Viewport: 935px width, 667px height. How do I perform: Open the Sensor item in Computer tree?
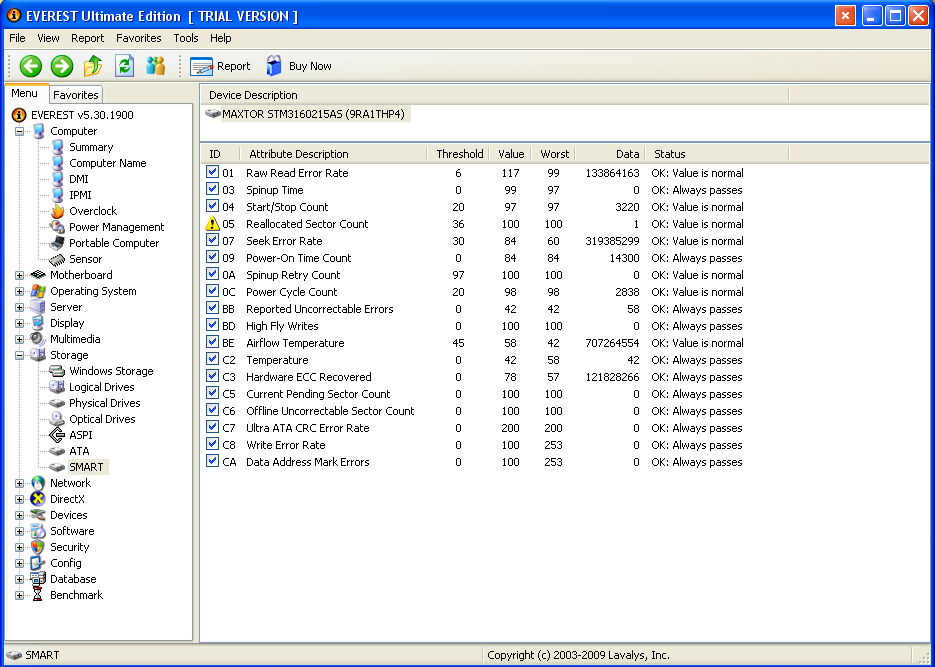85,259
